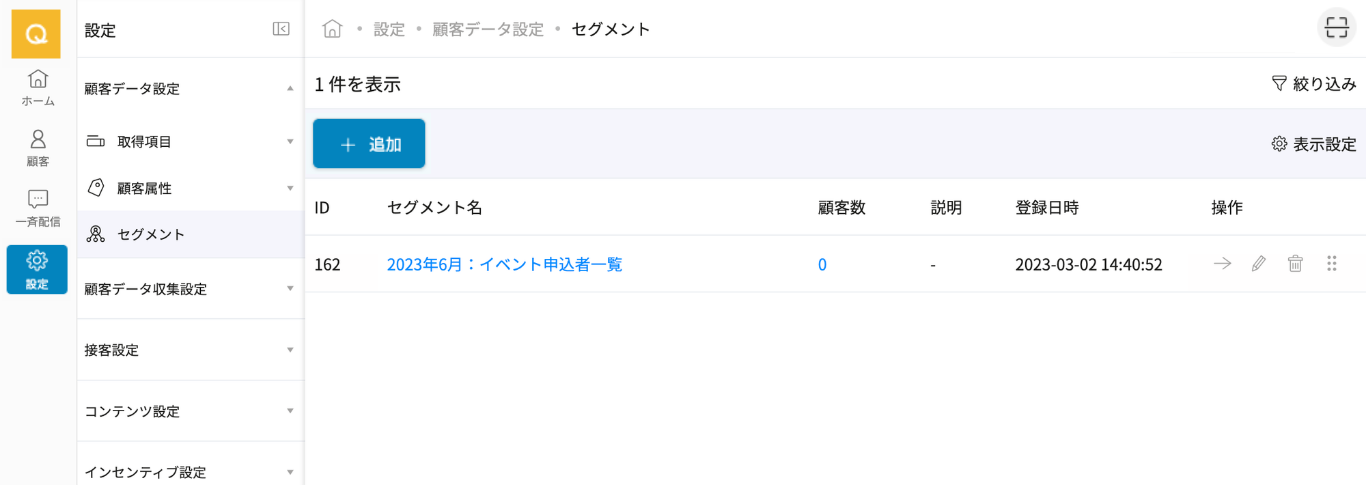Click the 追加 add button
This screenshot has height=485, width=1366.
point(369,144)
